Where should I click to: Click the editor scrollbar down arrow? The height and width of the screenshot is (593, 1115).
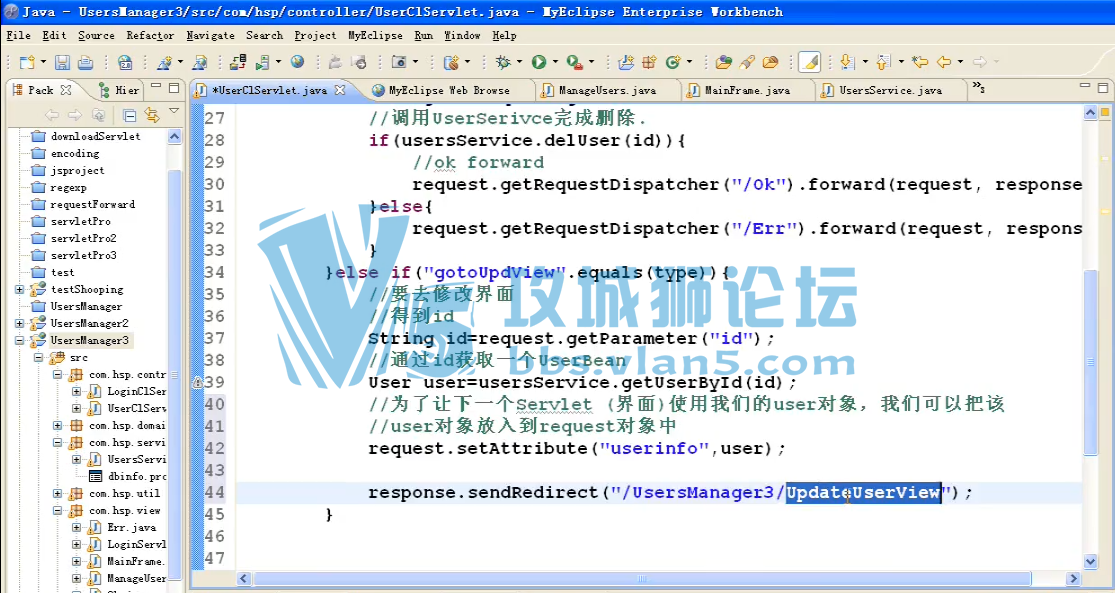pyautogui.click(x=1090, y=562)
